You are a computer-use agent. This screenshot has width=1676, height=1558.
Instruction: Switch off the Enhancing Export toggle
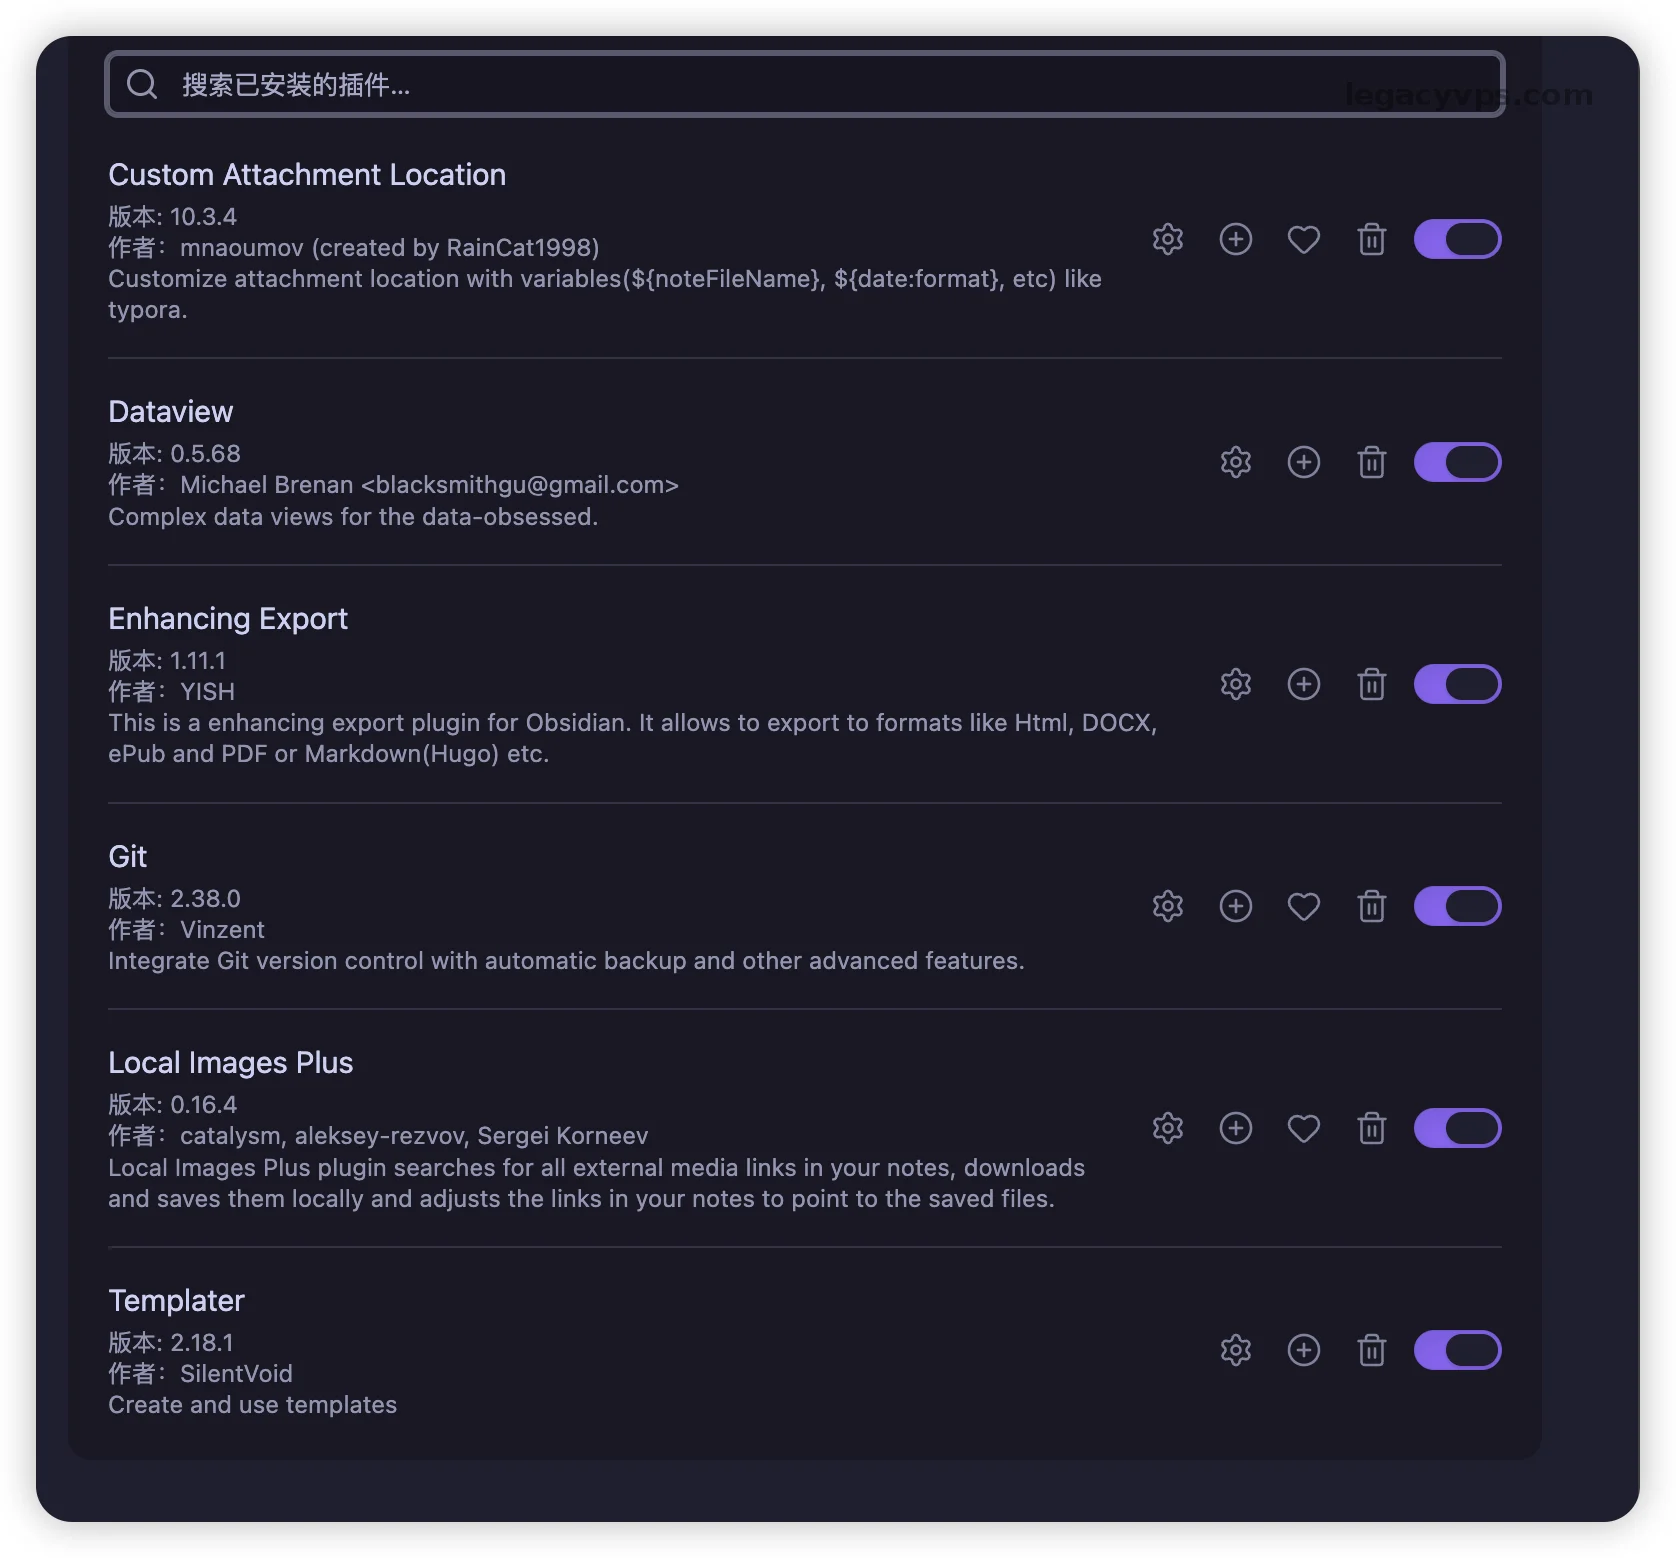tap(1457, 684)
